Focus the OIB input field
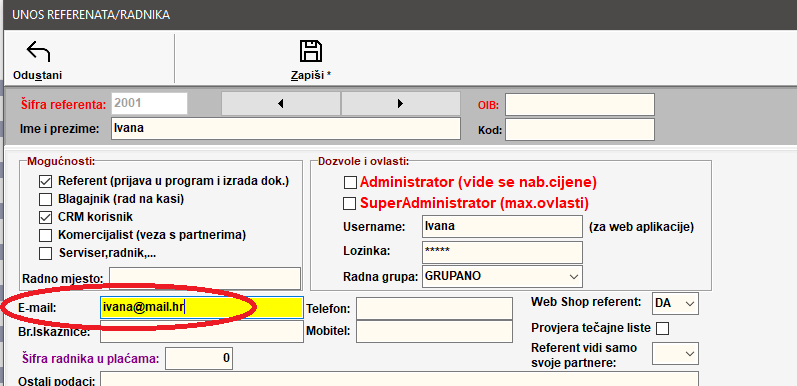 pyautogui.click(x=579, y=105)
